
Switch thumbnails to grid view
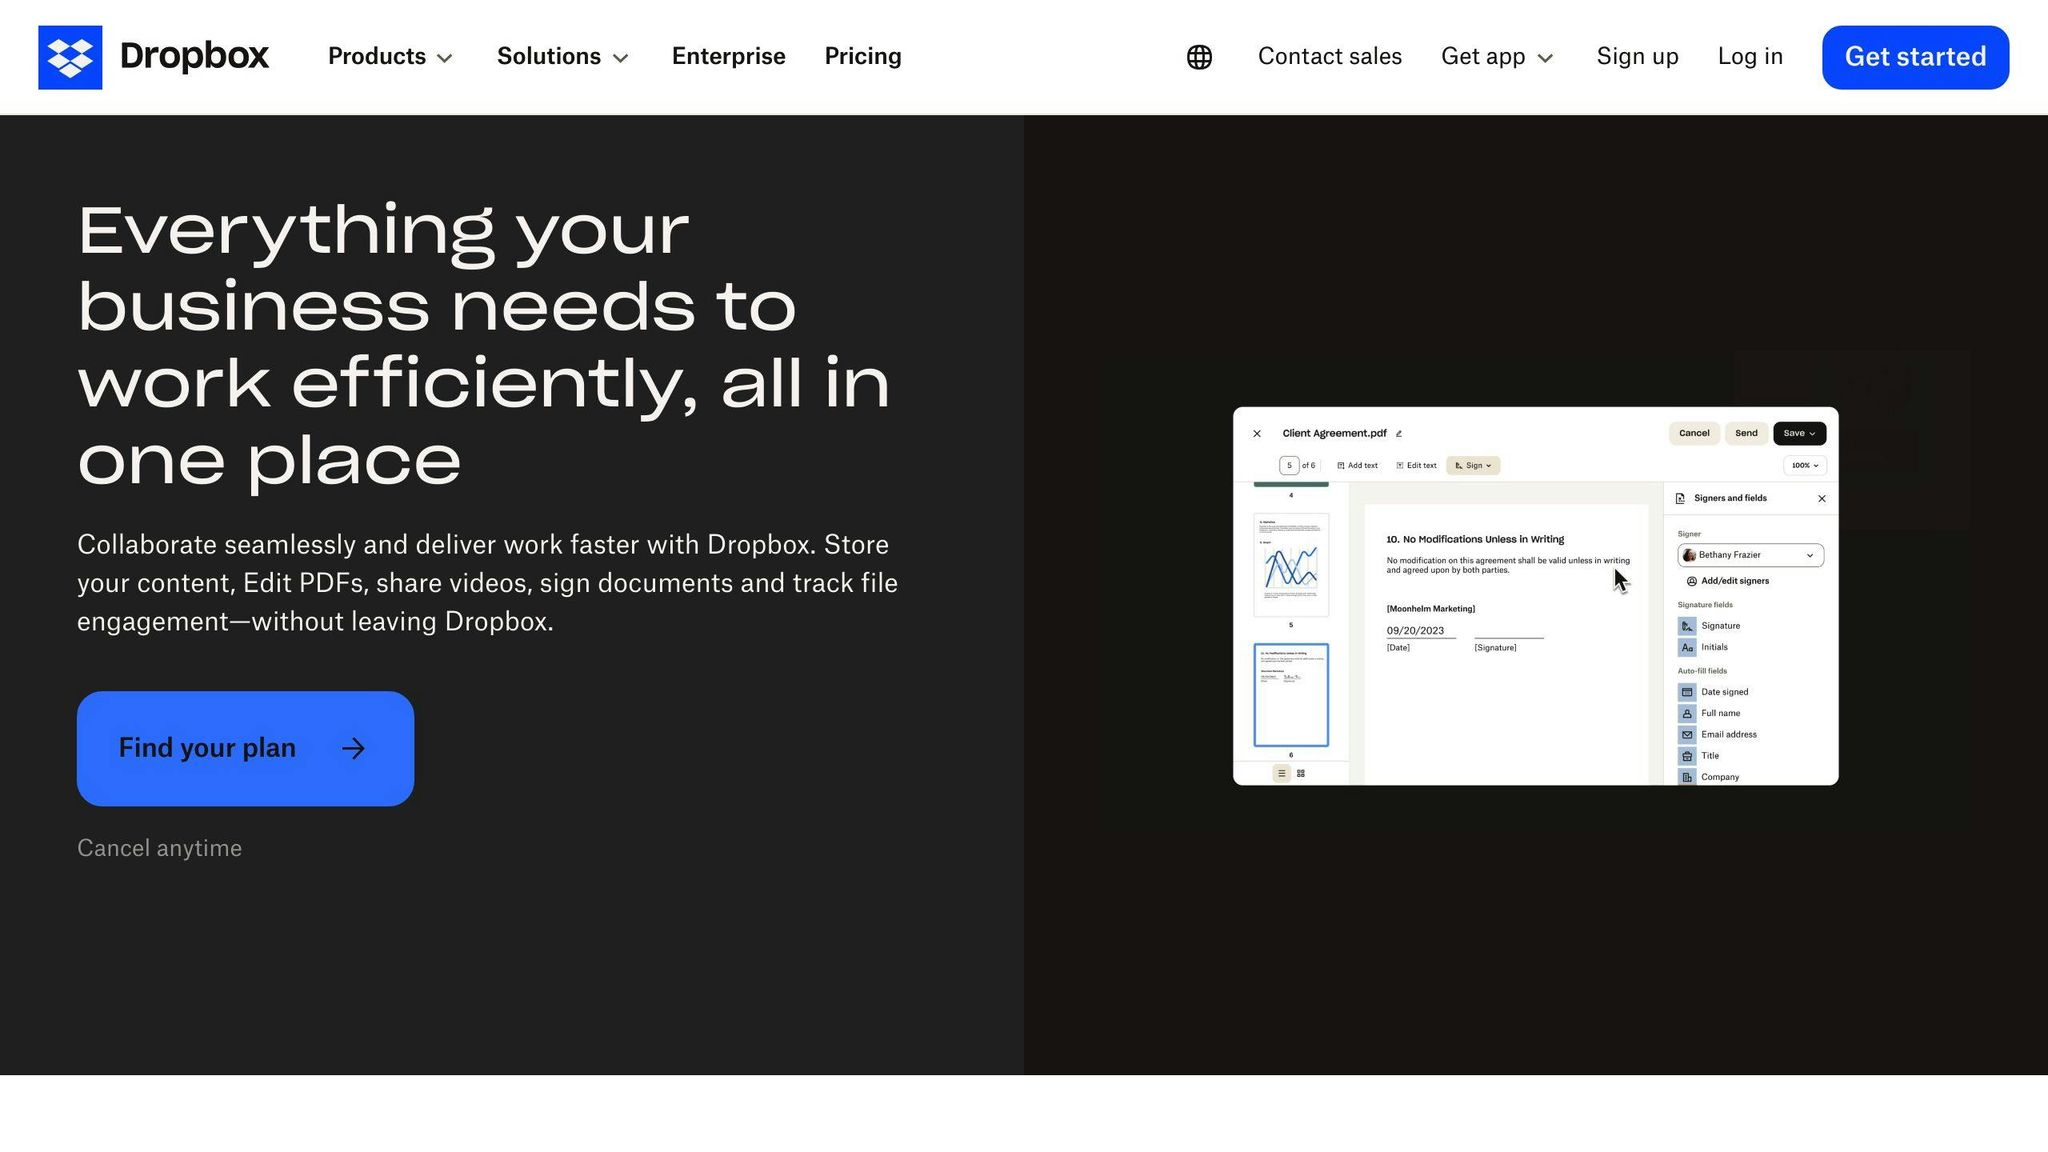click(1301, 773)
